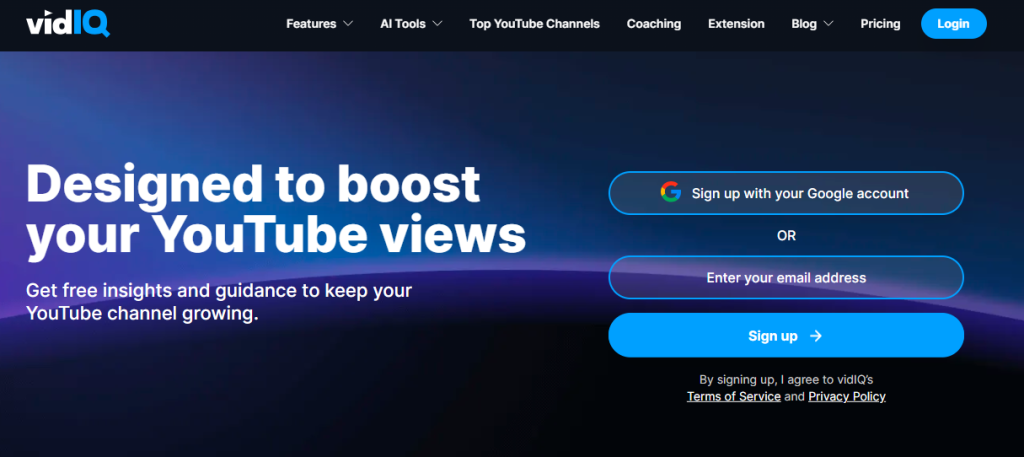Click the arrow icon in Sign up button
This screenshot has width=1024, height=457.
click(x=816, y=336)
